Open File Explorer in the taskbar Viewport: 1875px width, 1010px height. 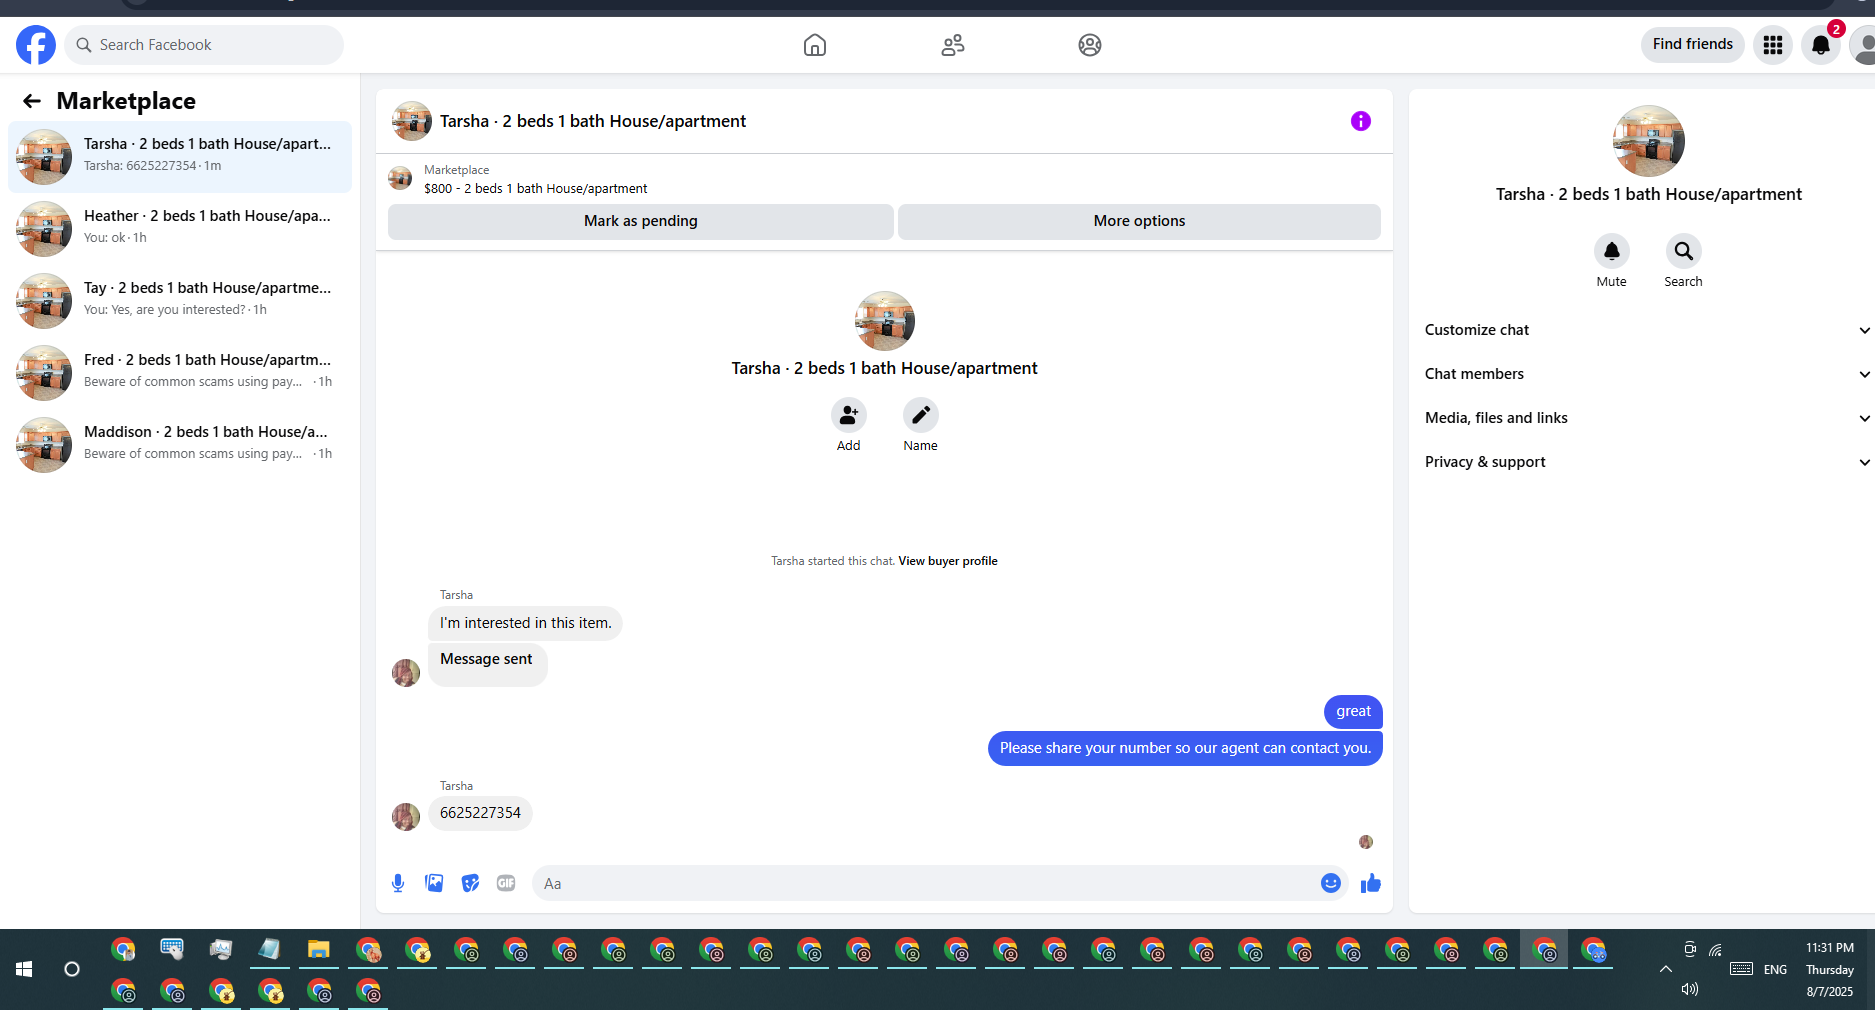[x=319, y=949]
